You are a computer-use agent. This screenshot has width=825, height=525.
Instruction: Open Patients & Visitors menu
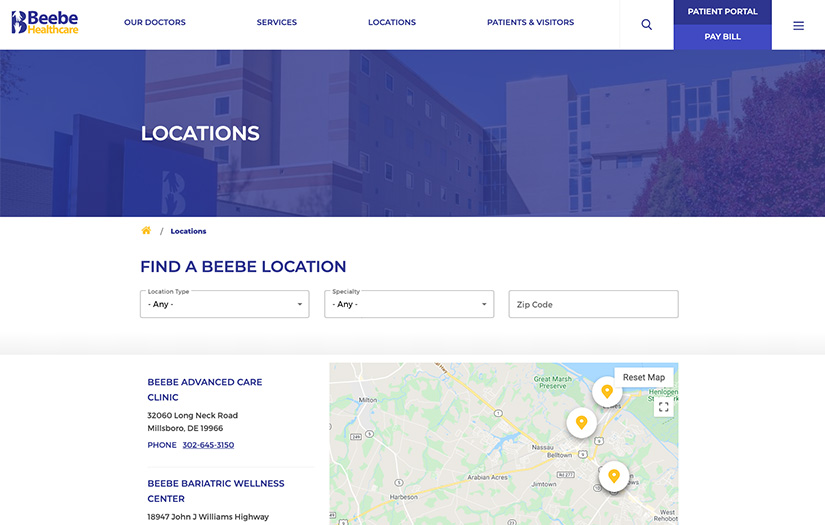[530, 22]
